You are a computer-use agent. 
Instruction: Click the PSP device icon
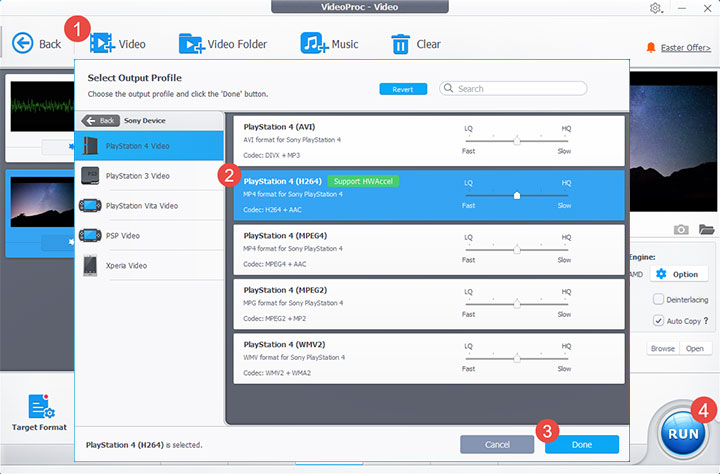click(90, 235)
